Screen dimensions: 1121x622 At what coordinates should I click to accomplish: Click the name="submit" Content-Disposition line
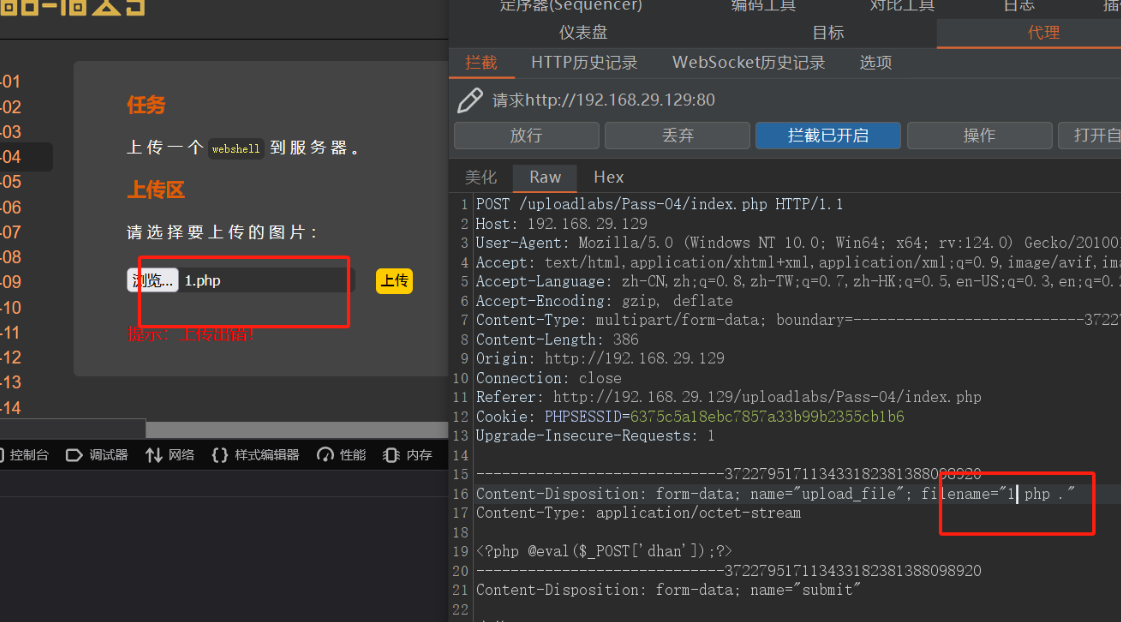pyautogui.click(x=668, y=591)
